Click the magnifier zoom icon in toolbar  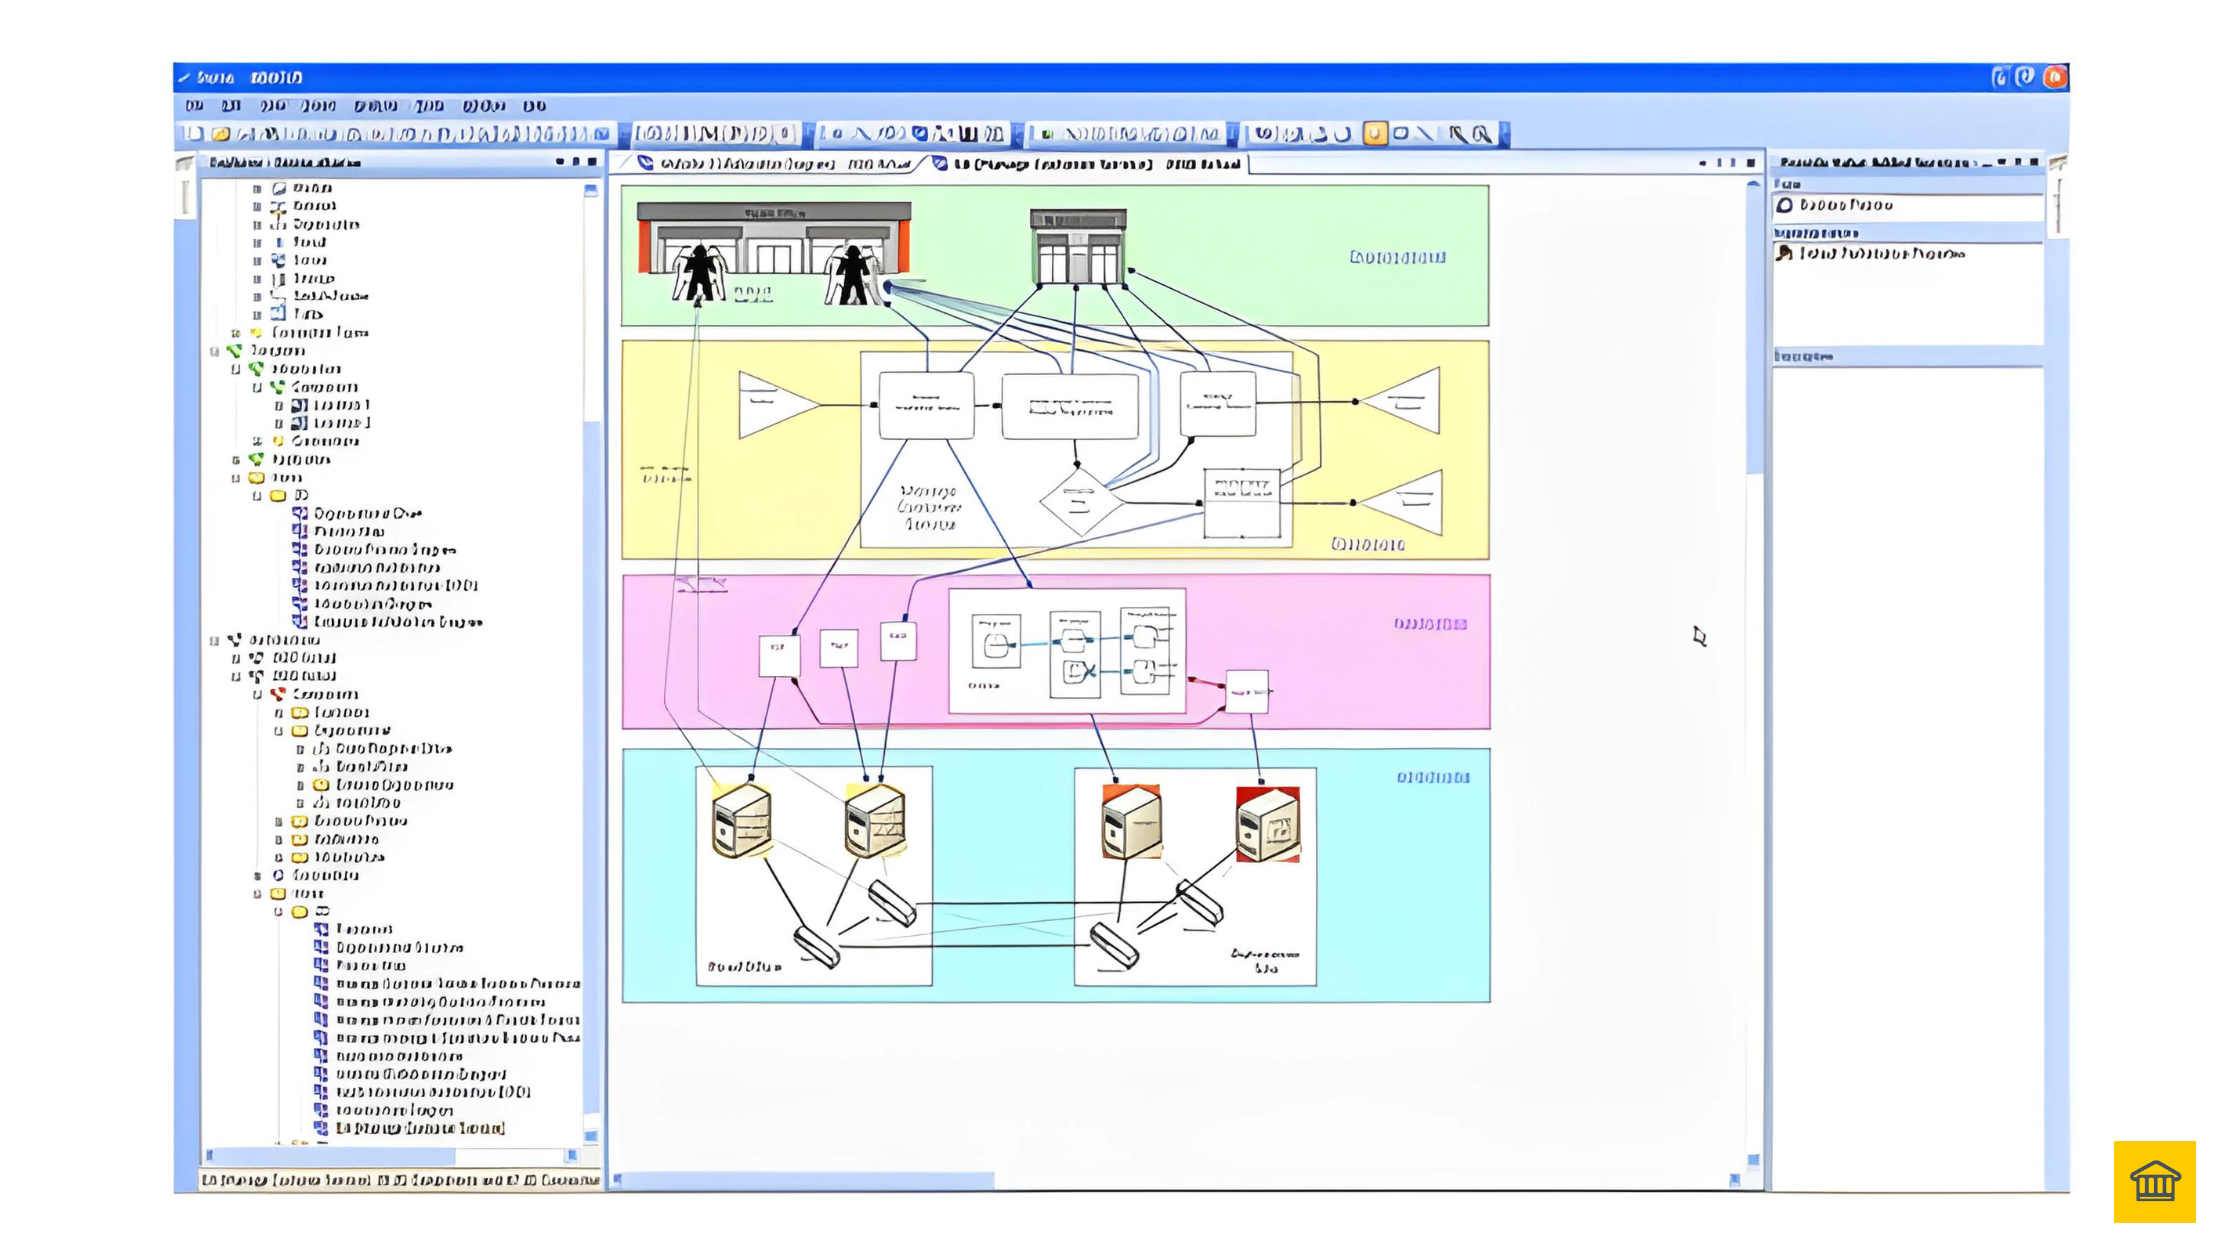1483,133
